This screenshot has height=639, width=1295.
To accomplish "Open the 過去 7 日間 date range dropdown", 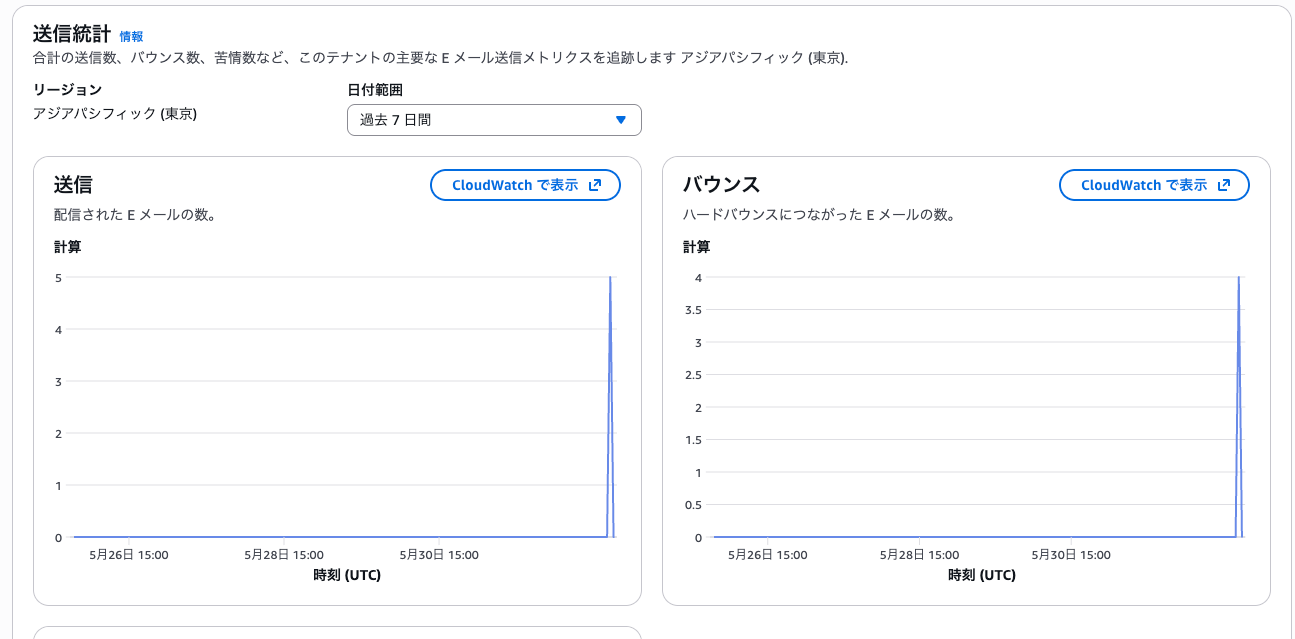I will pyautogui.click(x=494, y=120).
